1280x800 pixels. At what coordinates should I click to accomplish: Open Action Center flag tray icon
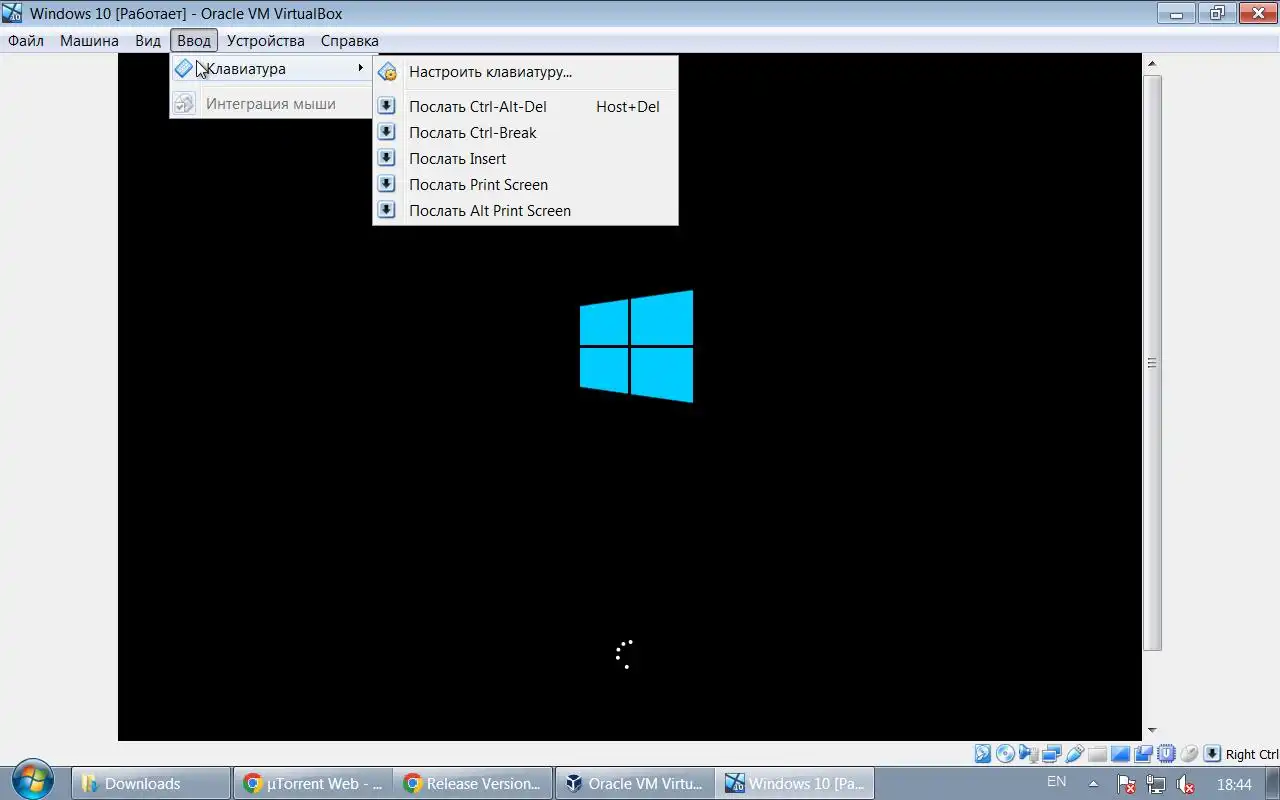pos(1126,784)
